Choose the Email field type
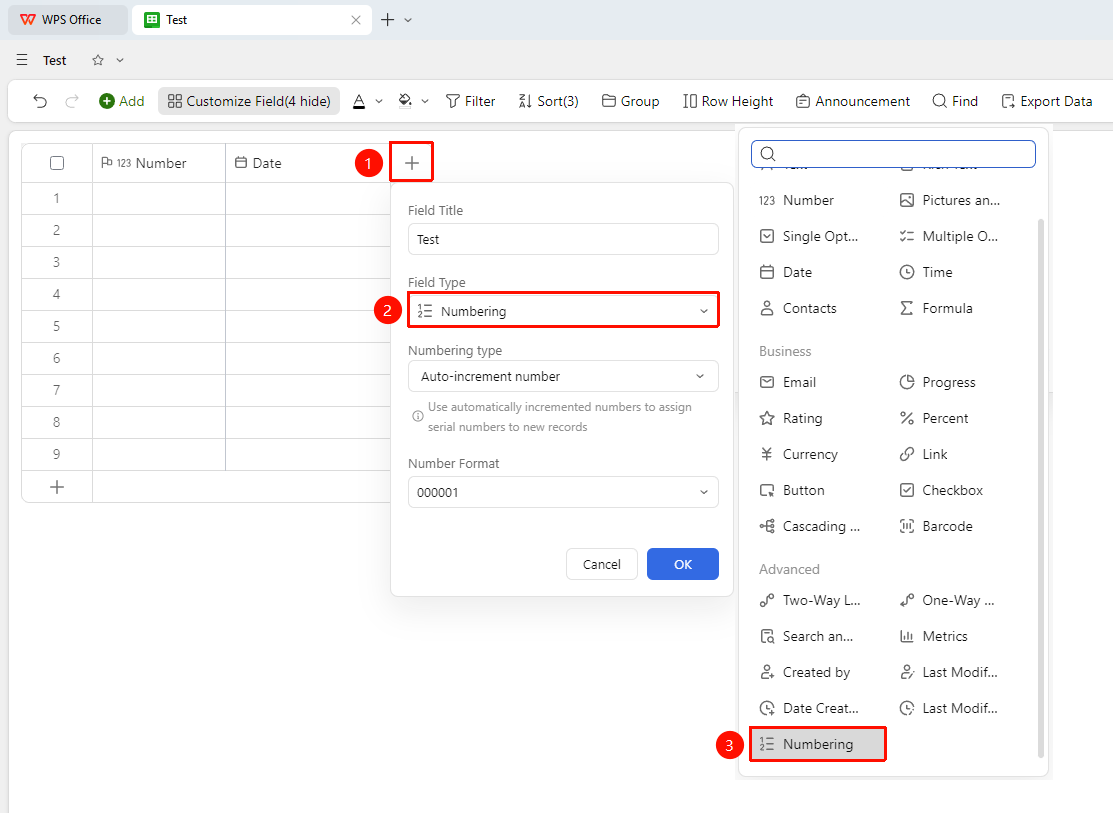Image resolution: width=1113 pixels, height=813 pixels. point(787,382)
